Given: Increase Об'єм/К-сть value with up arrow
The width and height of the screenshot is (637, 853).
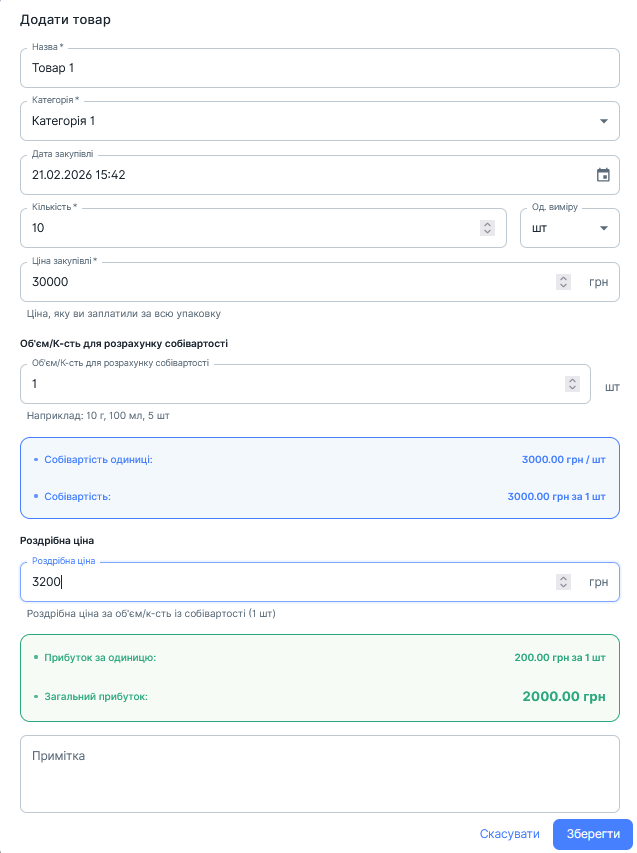Looking at the screenshot, I should click(572, 380).
